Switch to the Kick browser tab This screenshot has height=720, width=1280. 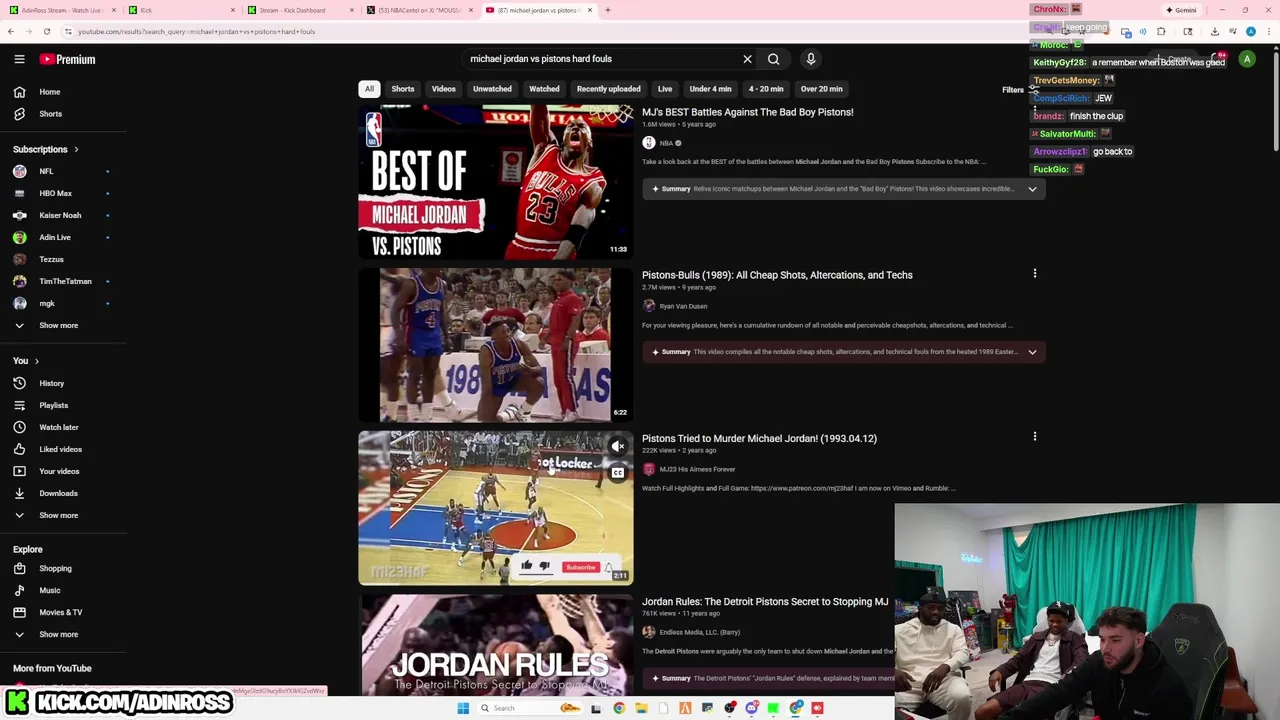[x=180, y=10]
